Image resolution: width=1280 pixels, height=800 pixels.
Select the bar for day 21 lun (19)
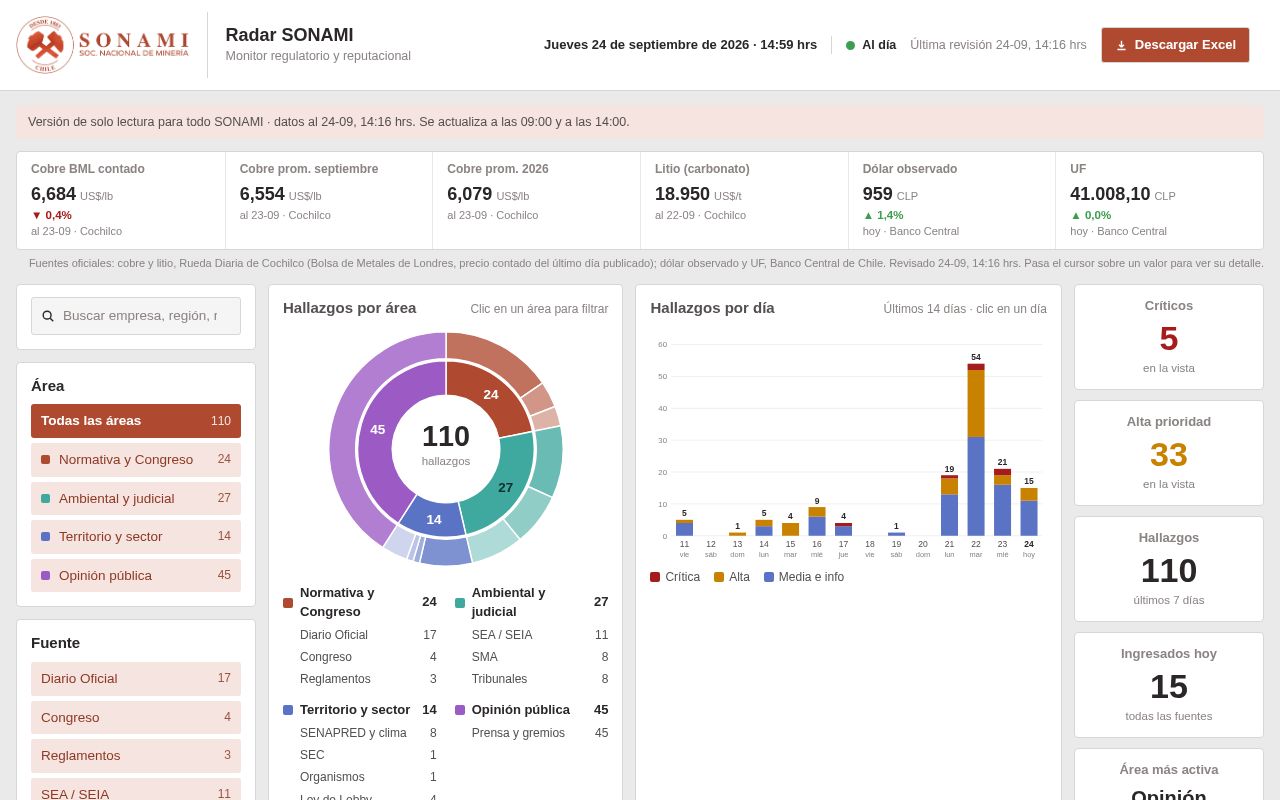click(x=949, y=506)
